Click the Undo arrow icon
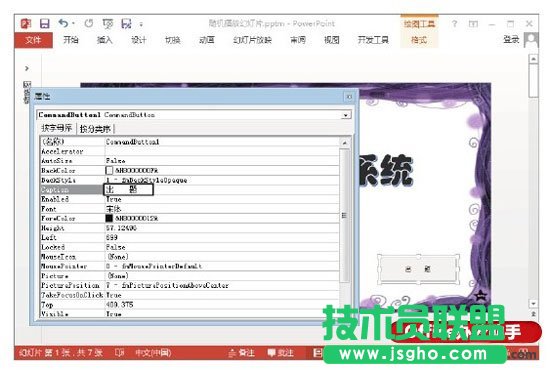550x370 pixels. [63, 23]
